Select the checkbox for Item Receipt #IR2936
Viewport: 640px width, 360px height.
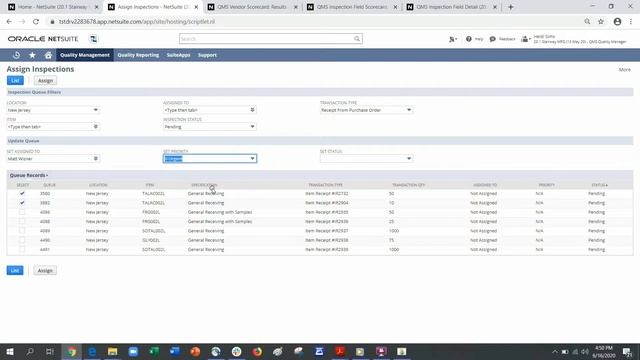[x=22, y=222]
